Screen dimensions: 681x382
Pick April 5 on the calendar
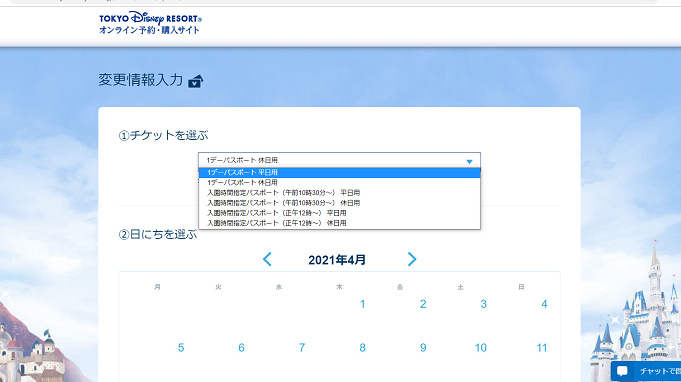coord(181,348)
